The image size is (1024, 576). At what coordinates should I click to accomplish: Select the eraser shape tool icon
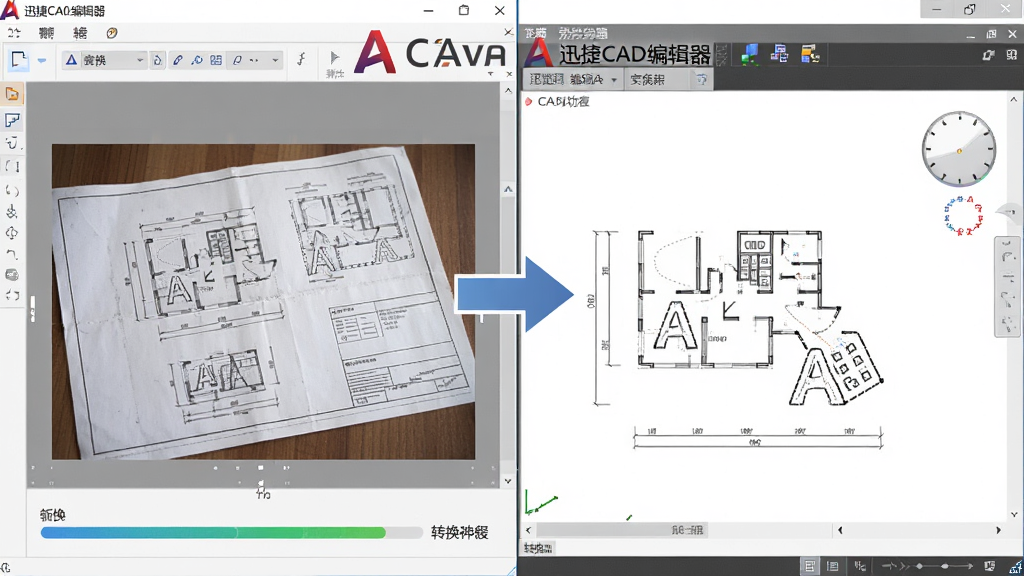pyautogui.click(x=238, y=60)
